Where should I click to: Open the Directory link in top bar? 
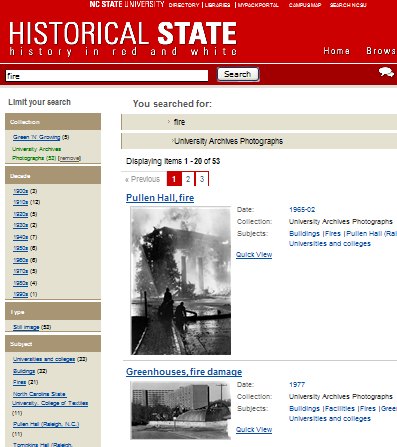184,5
